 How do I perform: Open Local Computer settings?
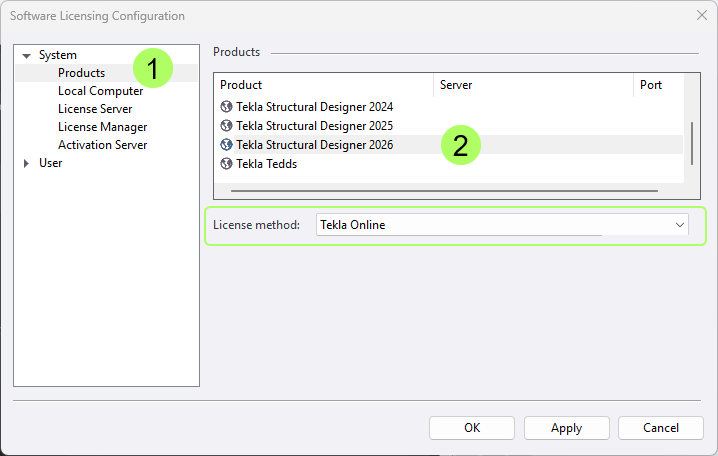point(100,91)
